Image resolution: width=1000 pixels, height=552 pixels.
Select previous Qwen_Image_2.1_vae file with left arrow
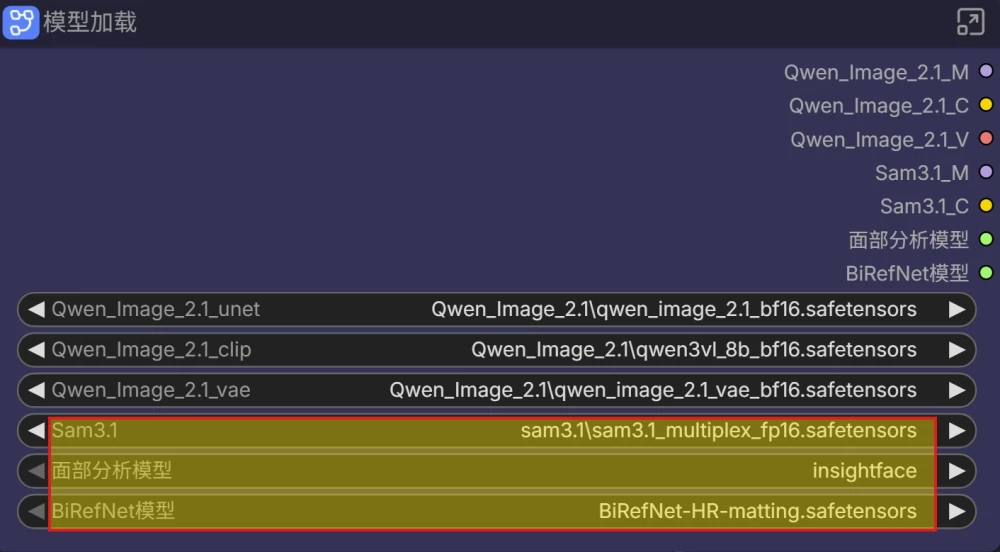click(36, 390)
